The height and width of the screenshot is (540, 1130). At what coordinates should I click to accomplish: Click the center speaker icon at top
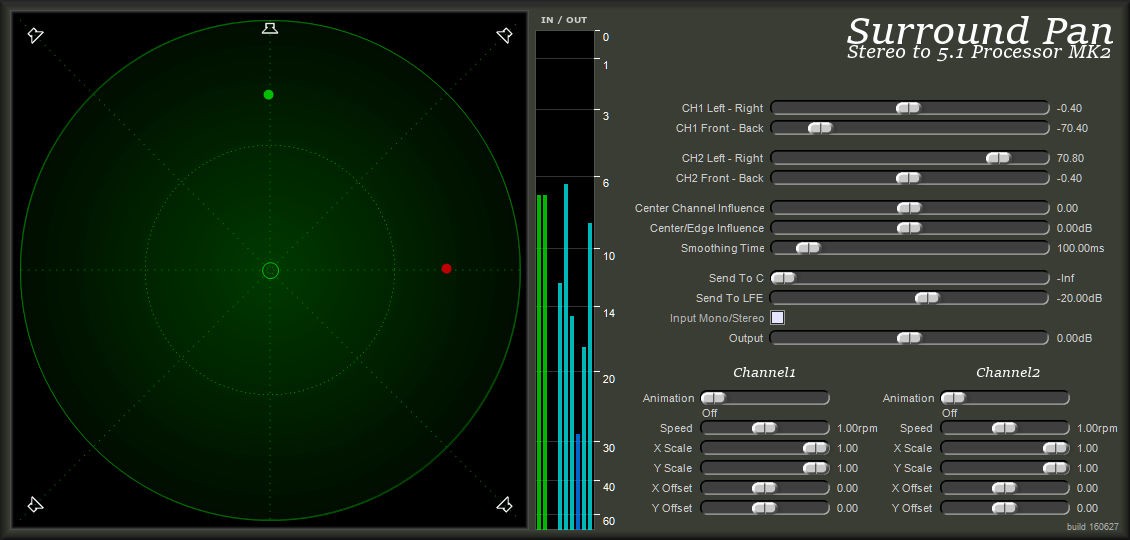(x=269, y=28)
